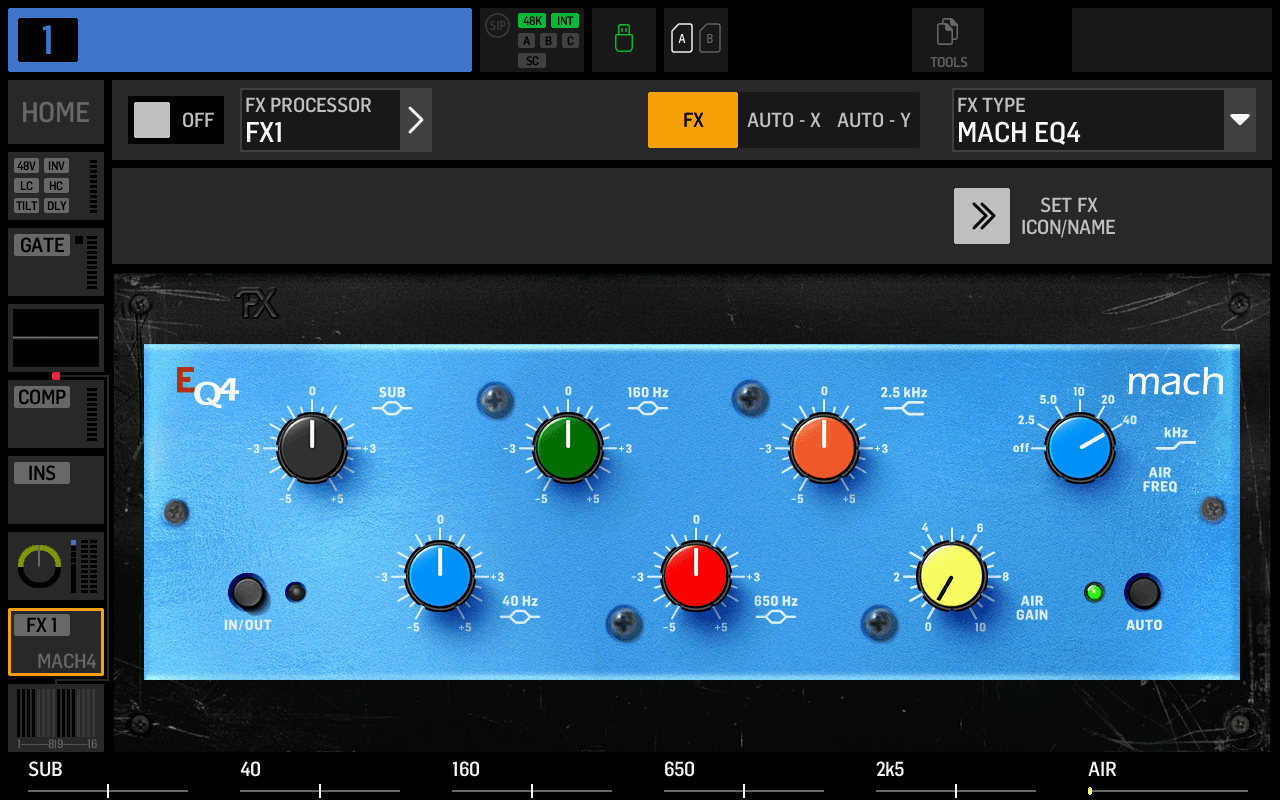Click the SIP indicator icon
The width and height of the screenshot is (1280, 800).
point(497,25)
